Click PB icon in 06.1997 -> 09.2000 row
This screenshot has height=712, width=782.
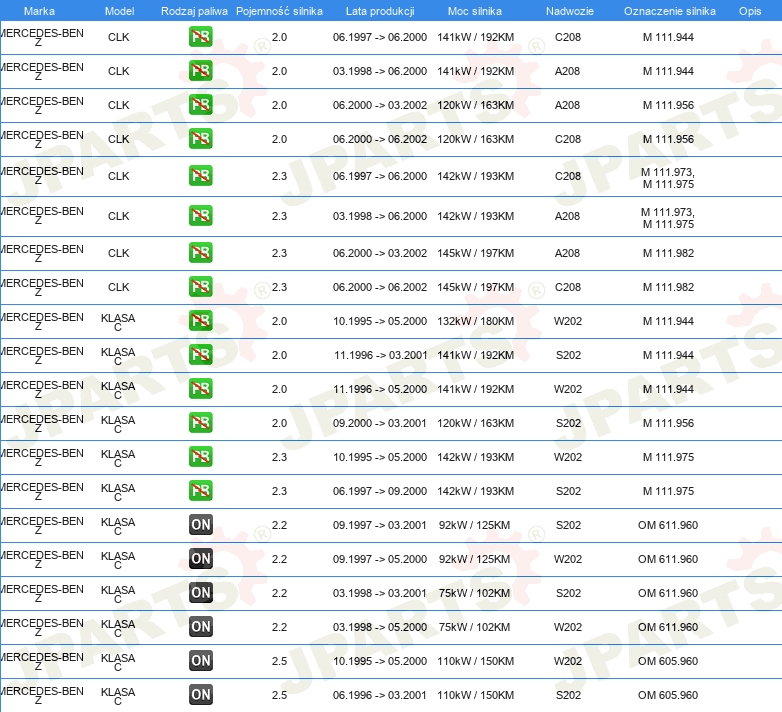click(201, 491)
